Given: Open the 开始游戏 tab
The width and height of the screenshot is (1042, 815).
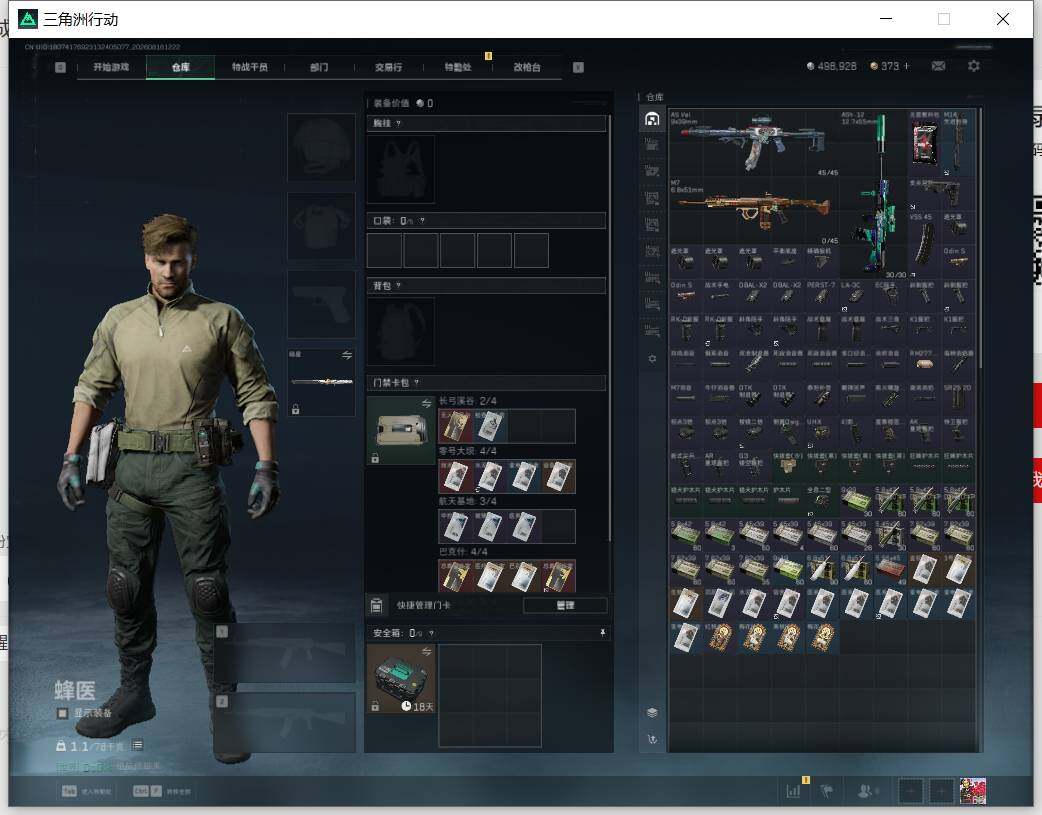Looking at the screenshot, I should [111, 67].
